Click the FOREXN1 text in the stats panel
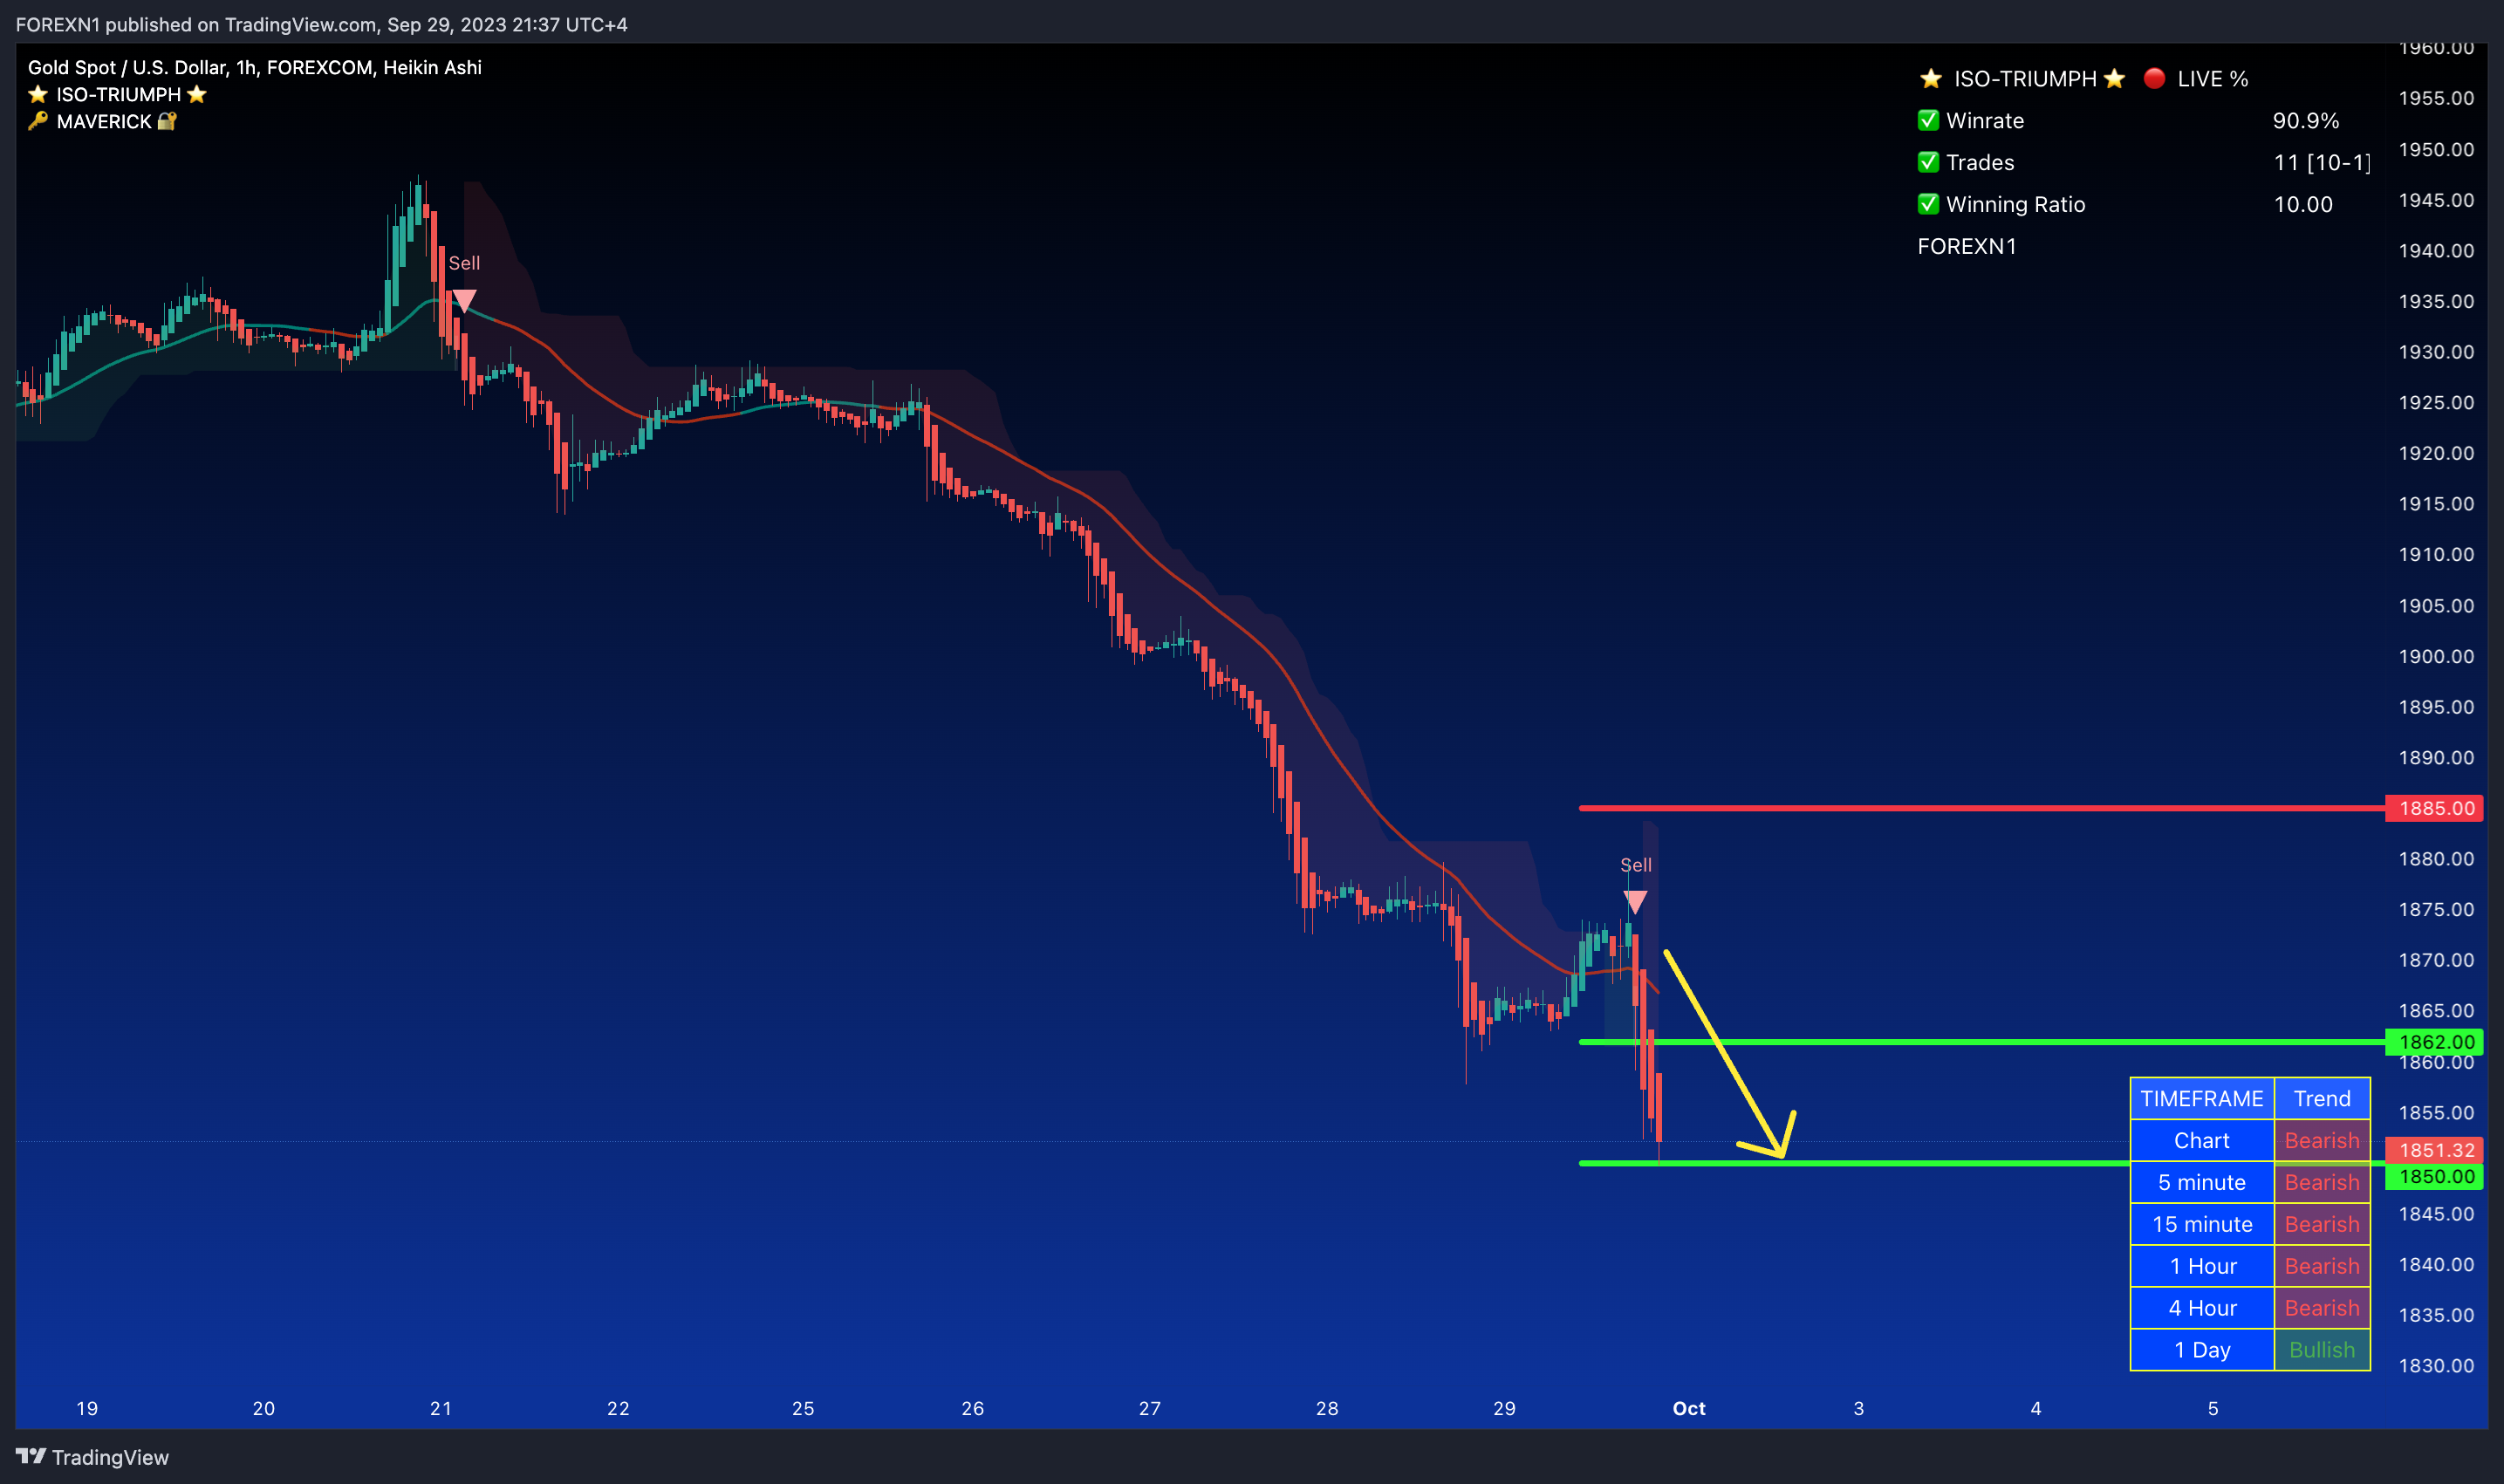The width and height of the screenshot is (2504, 1484). [x=1967, y=246]
